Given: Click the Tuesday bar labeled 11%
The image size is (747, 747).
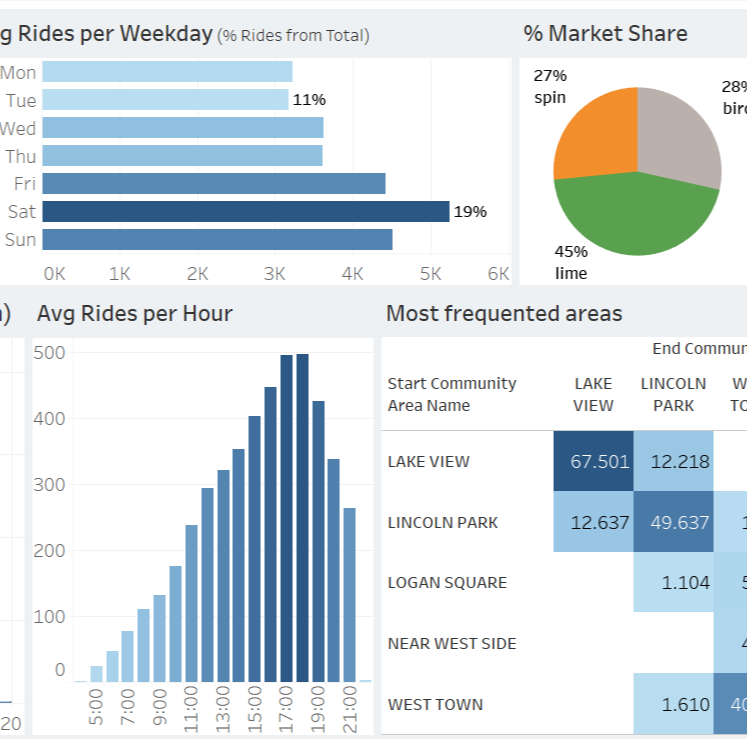Looking at the screenshot, I should [165, 100].
